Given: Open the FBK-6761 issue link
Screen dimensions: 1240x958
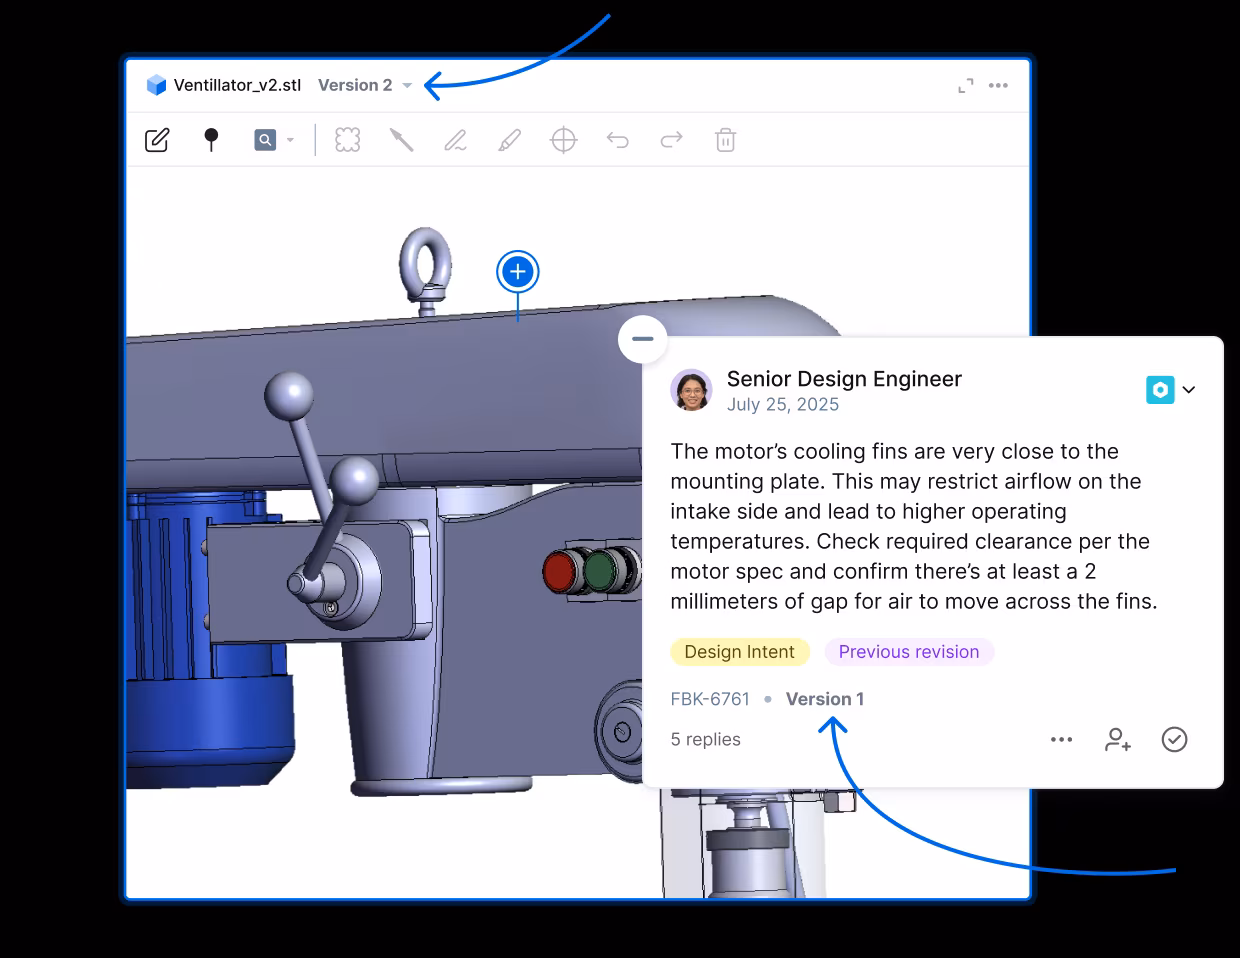Looking at the screenshot, I should pos(710,699).
